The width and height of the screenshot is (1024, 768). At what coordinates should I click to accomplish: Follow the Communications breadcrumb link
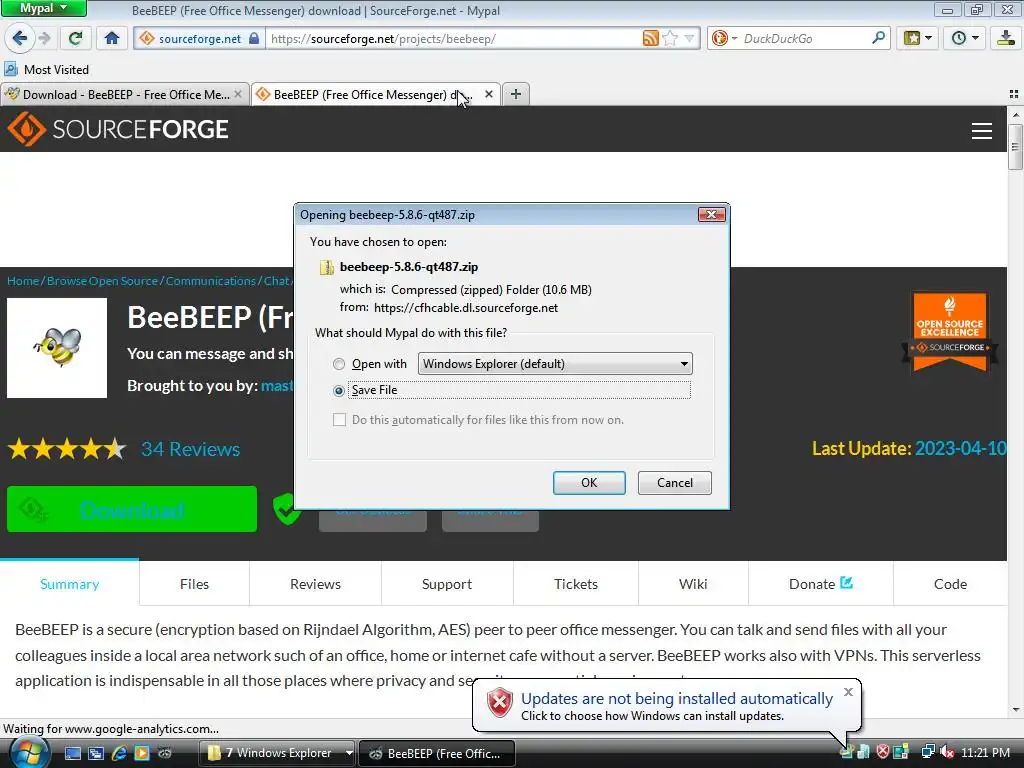(211, 281)
